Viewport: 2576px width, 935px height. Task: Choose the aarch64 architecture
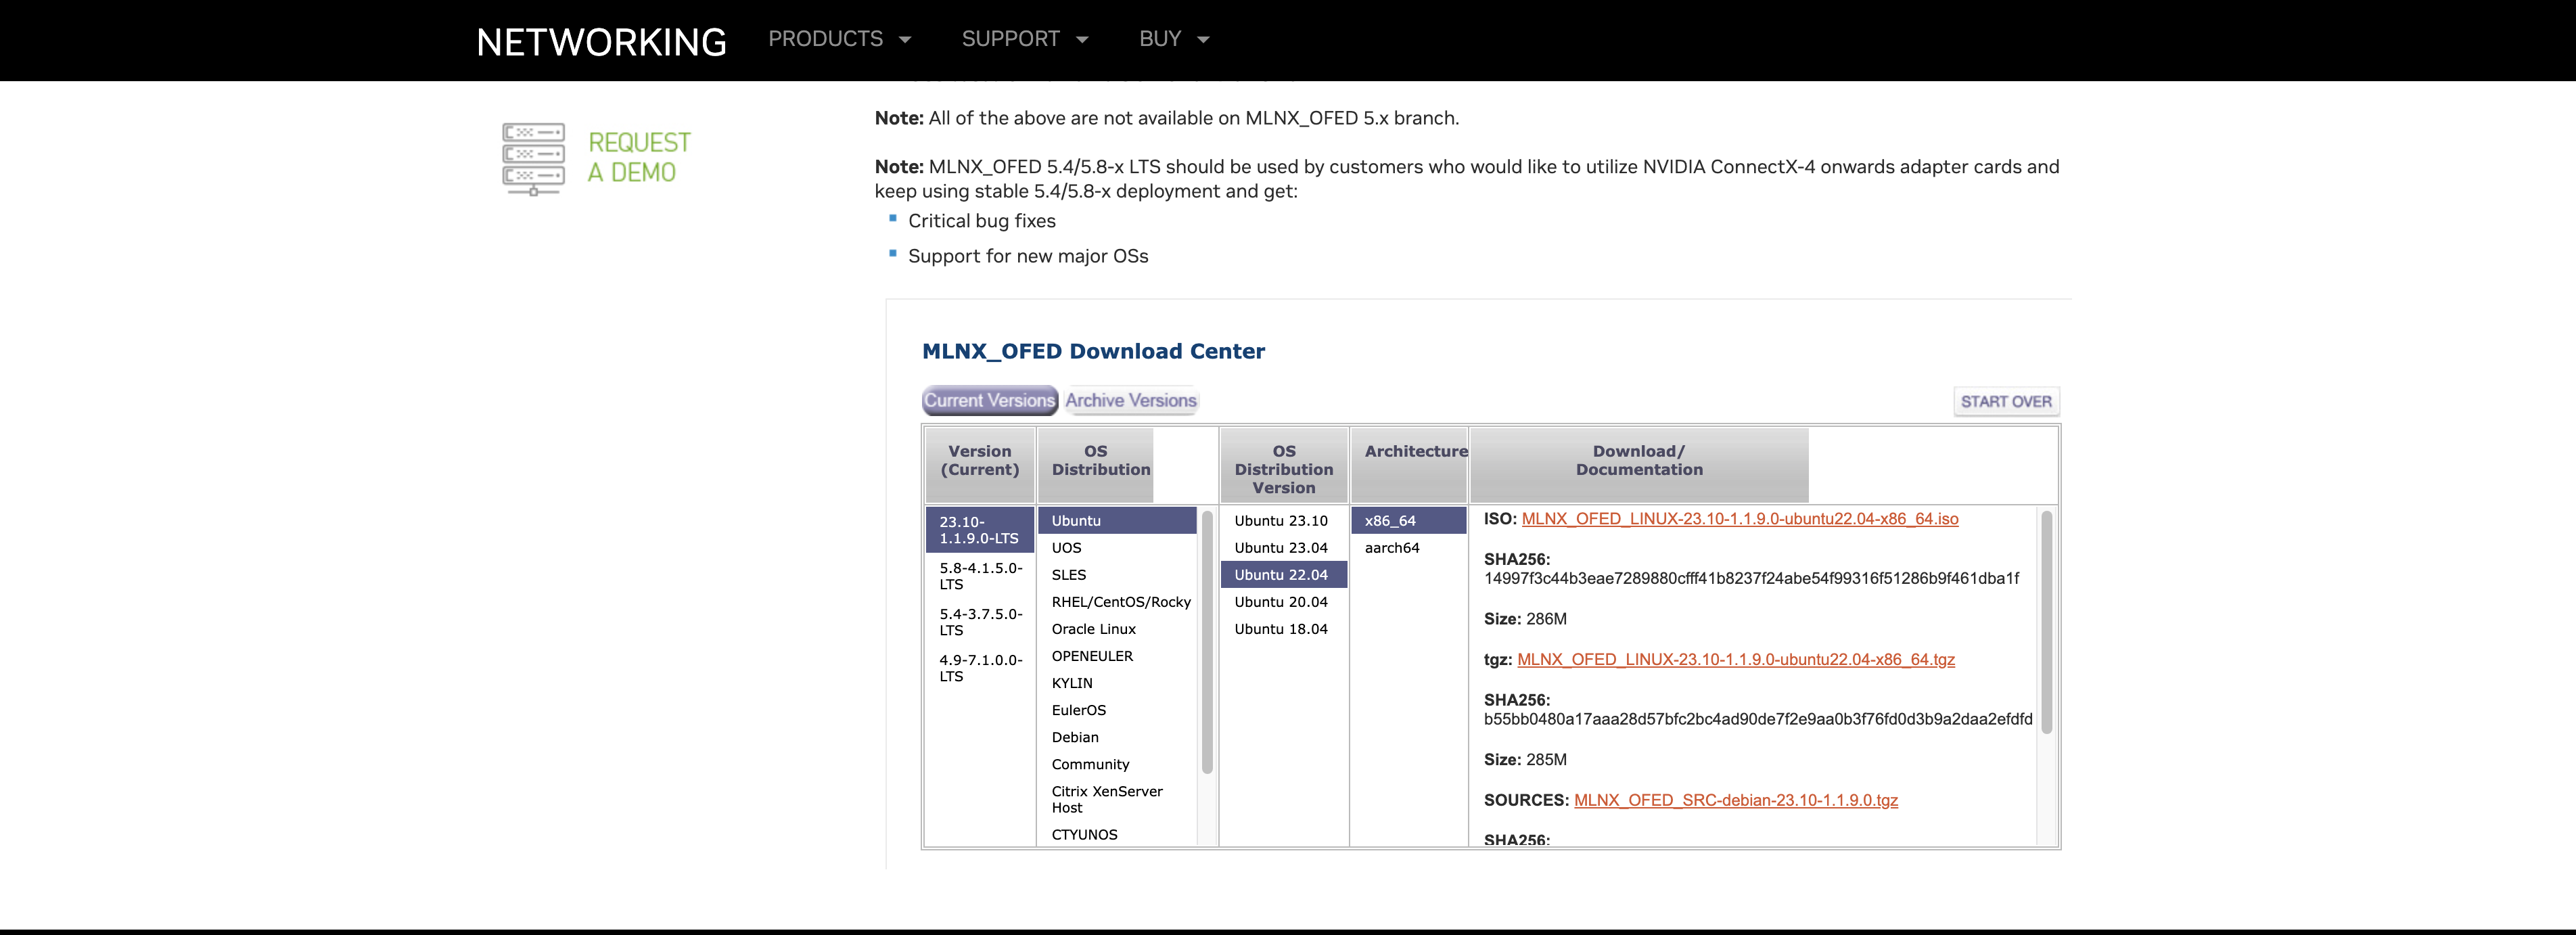(1391, 548)
